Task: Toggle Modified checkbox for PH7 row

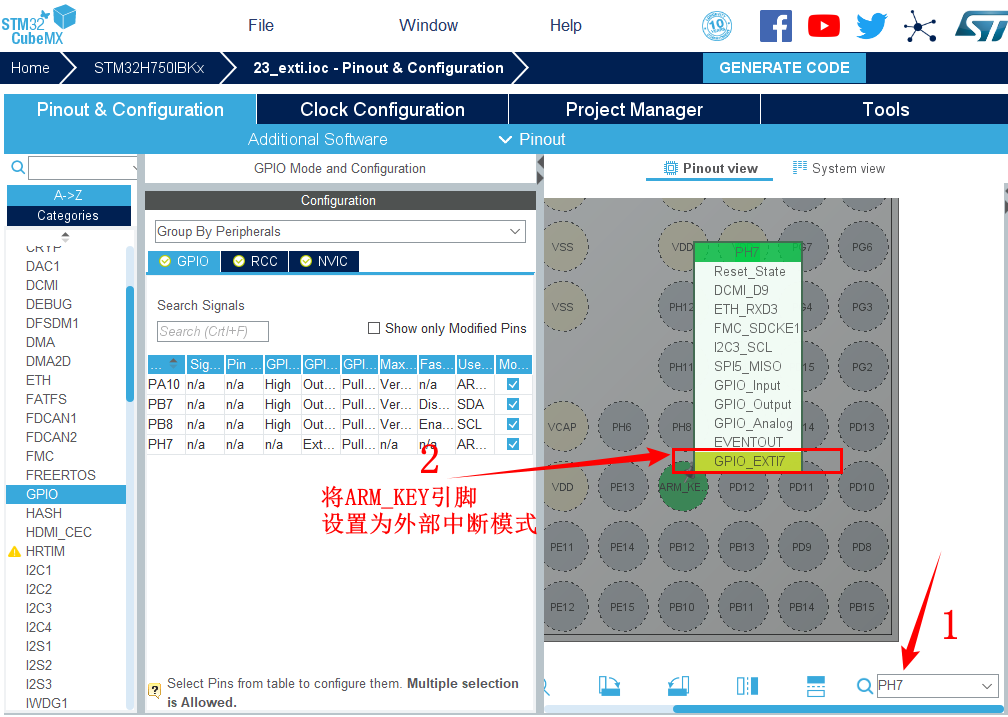Action: click(513, 444)
